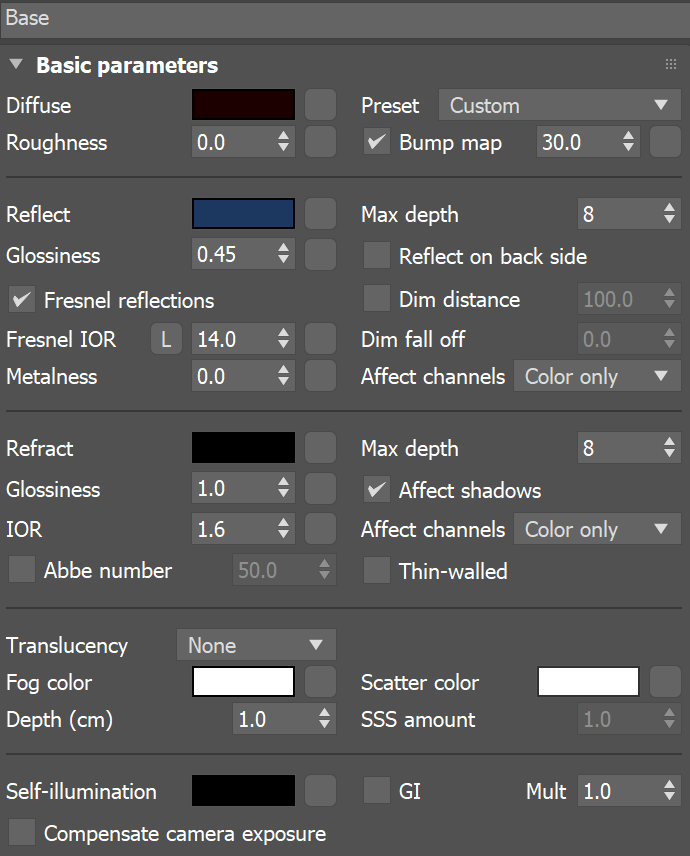Click the L lock button beside Fresnel IOR

click(166, 338)
